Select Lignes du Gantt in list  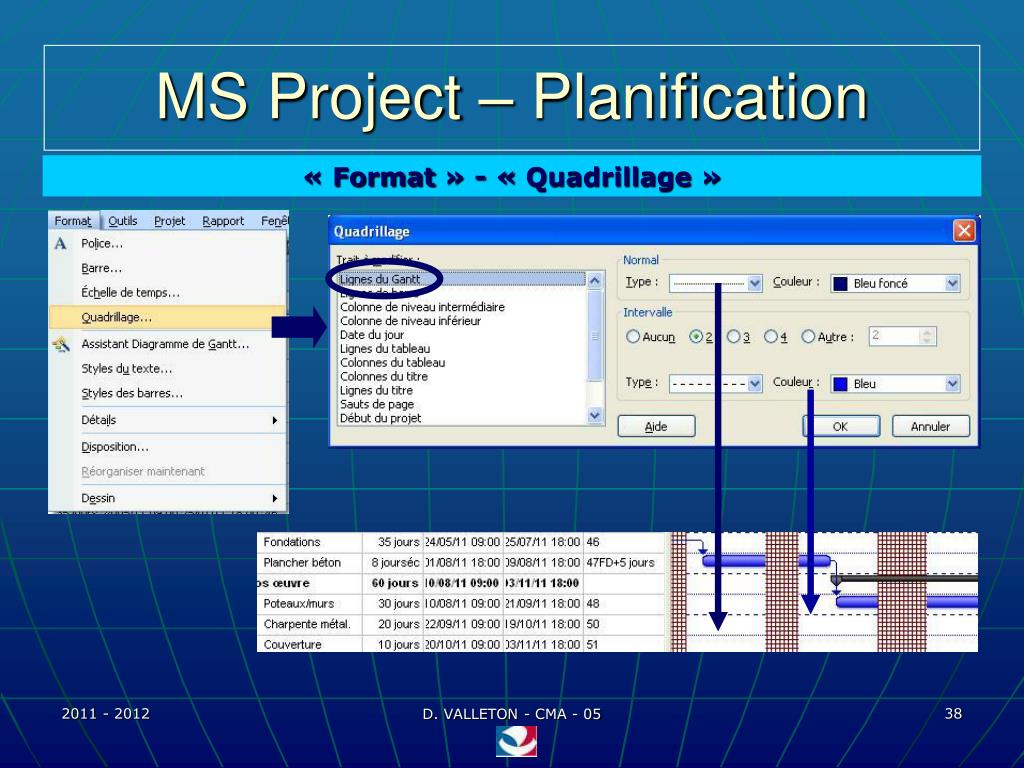(462, 280)
